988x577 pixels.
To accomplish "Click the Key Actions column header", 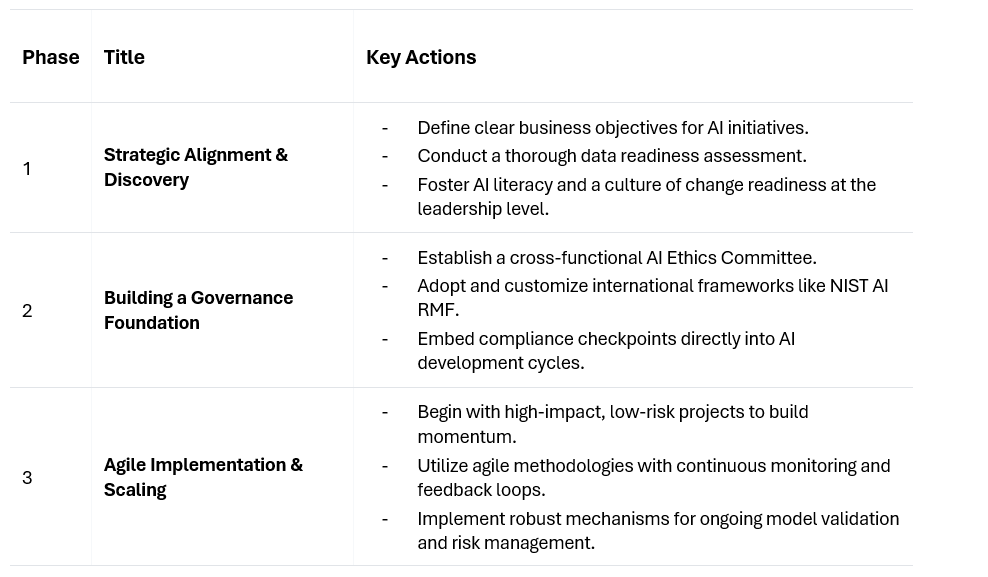I will click(421, 57).
